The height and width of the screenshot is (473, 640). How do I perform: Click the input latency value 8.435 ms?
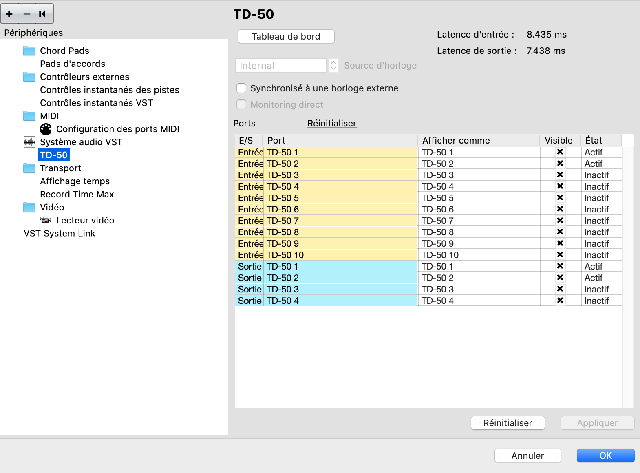click(546, 34)
